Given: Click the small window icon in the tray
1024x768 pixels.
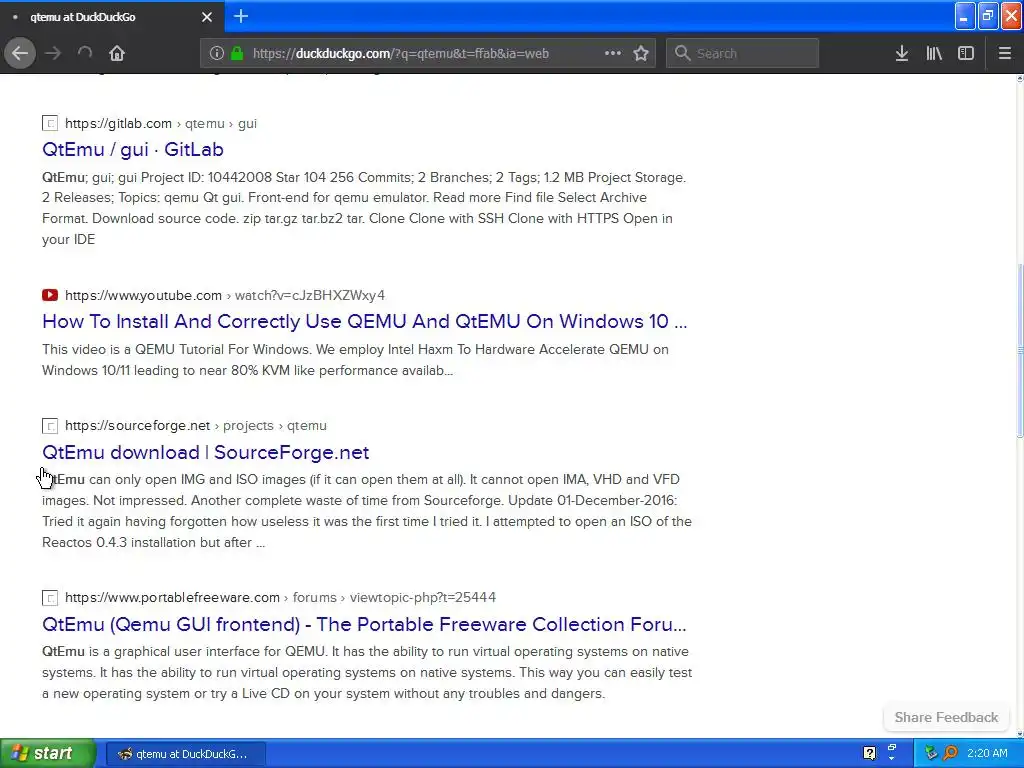Looking at the screenshot, I should (891, 749).
